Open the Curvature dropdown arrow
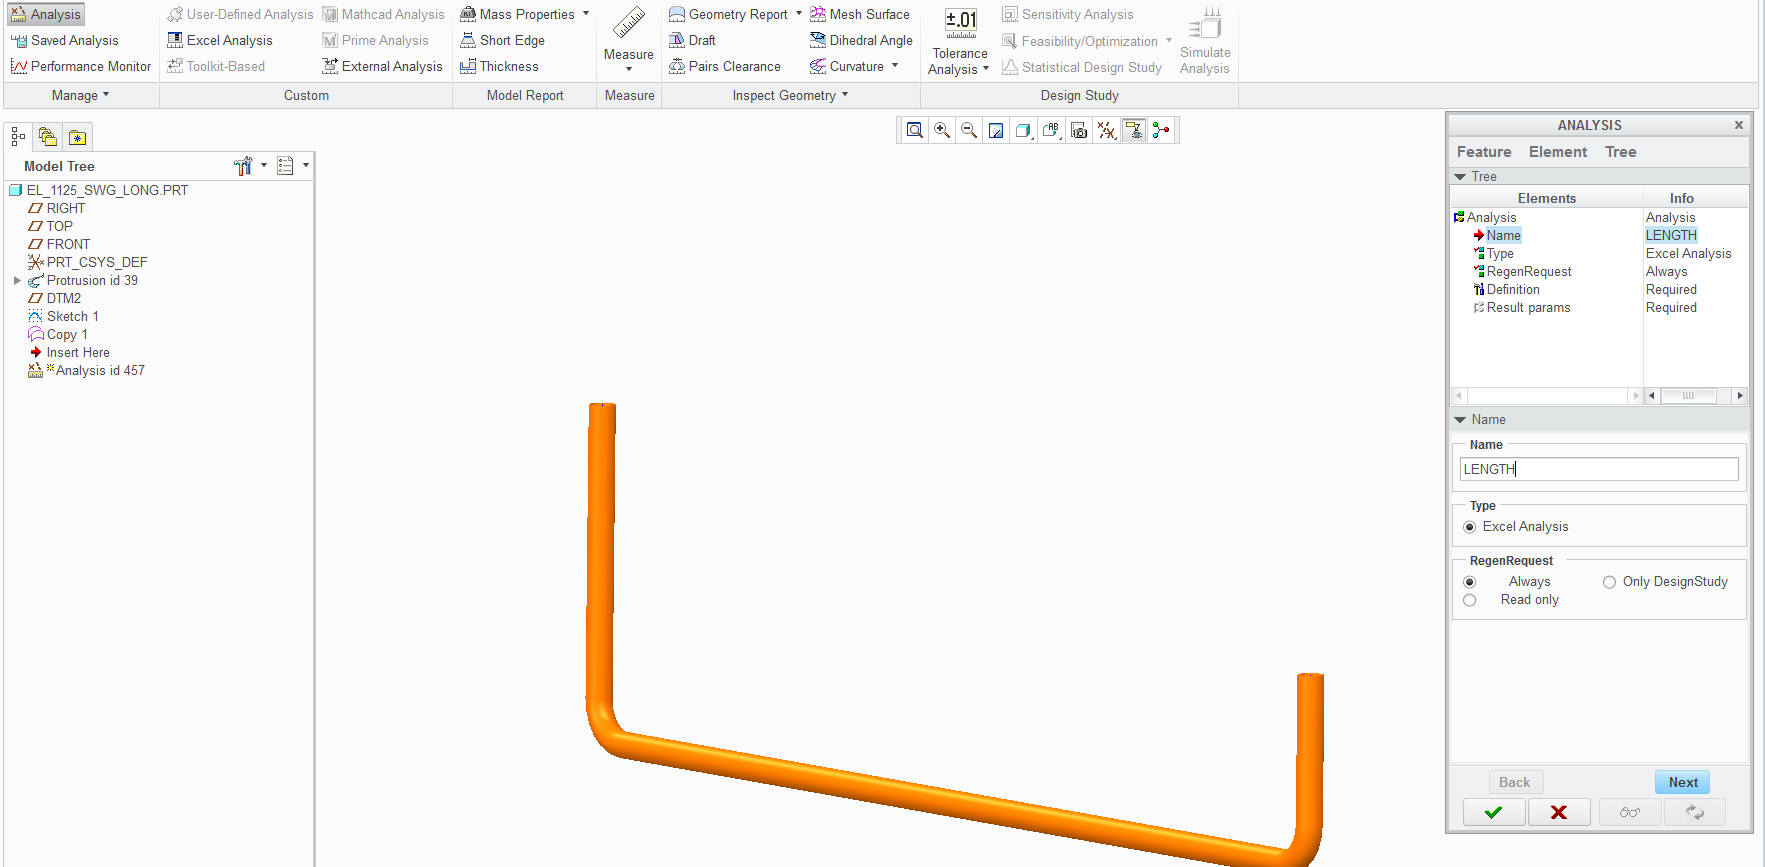 coord(895,66)
